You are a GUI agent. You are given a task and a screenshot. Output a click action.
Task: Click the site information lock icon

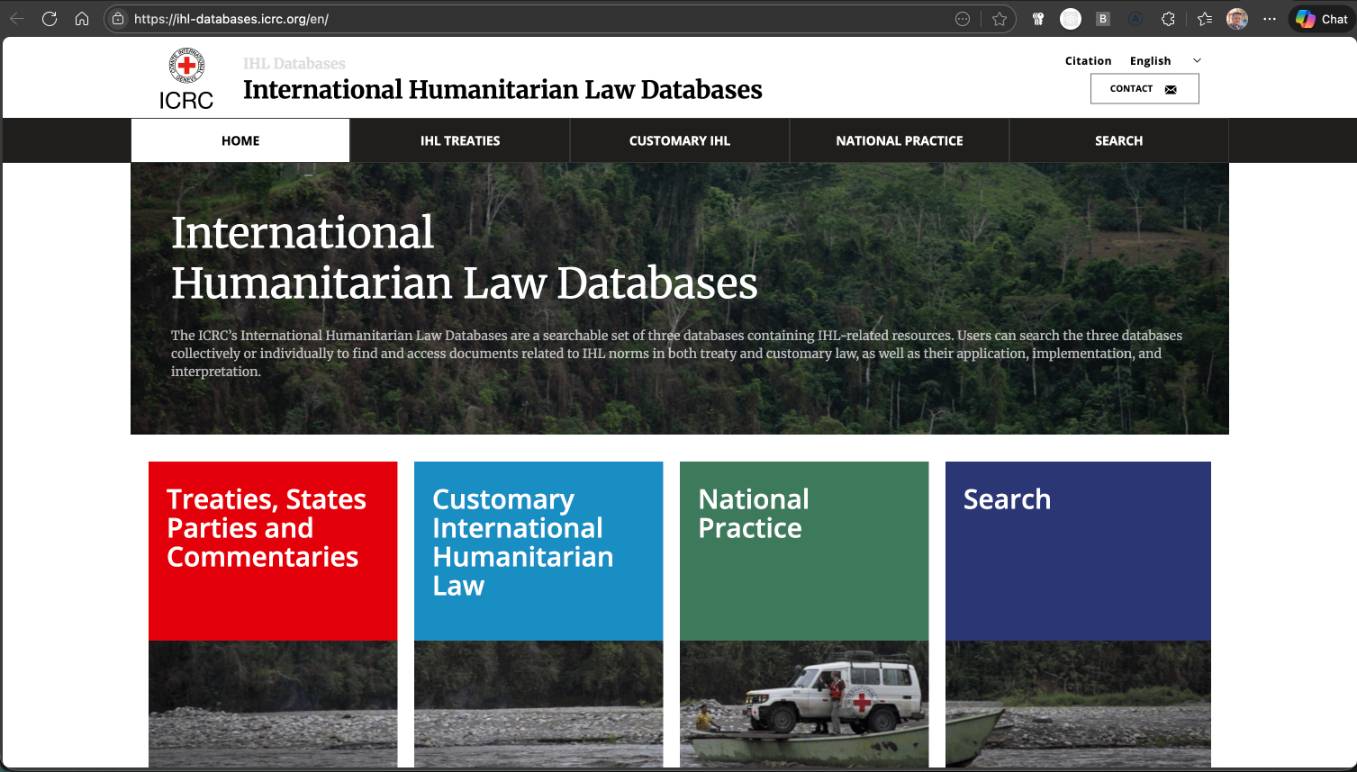tap(118, 19)
